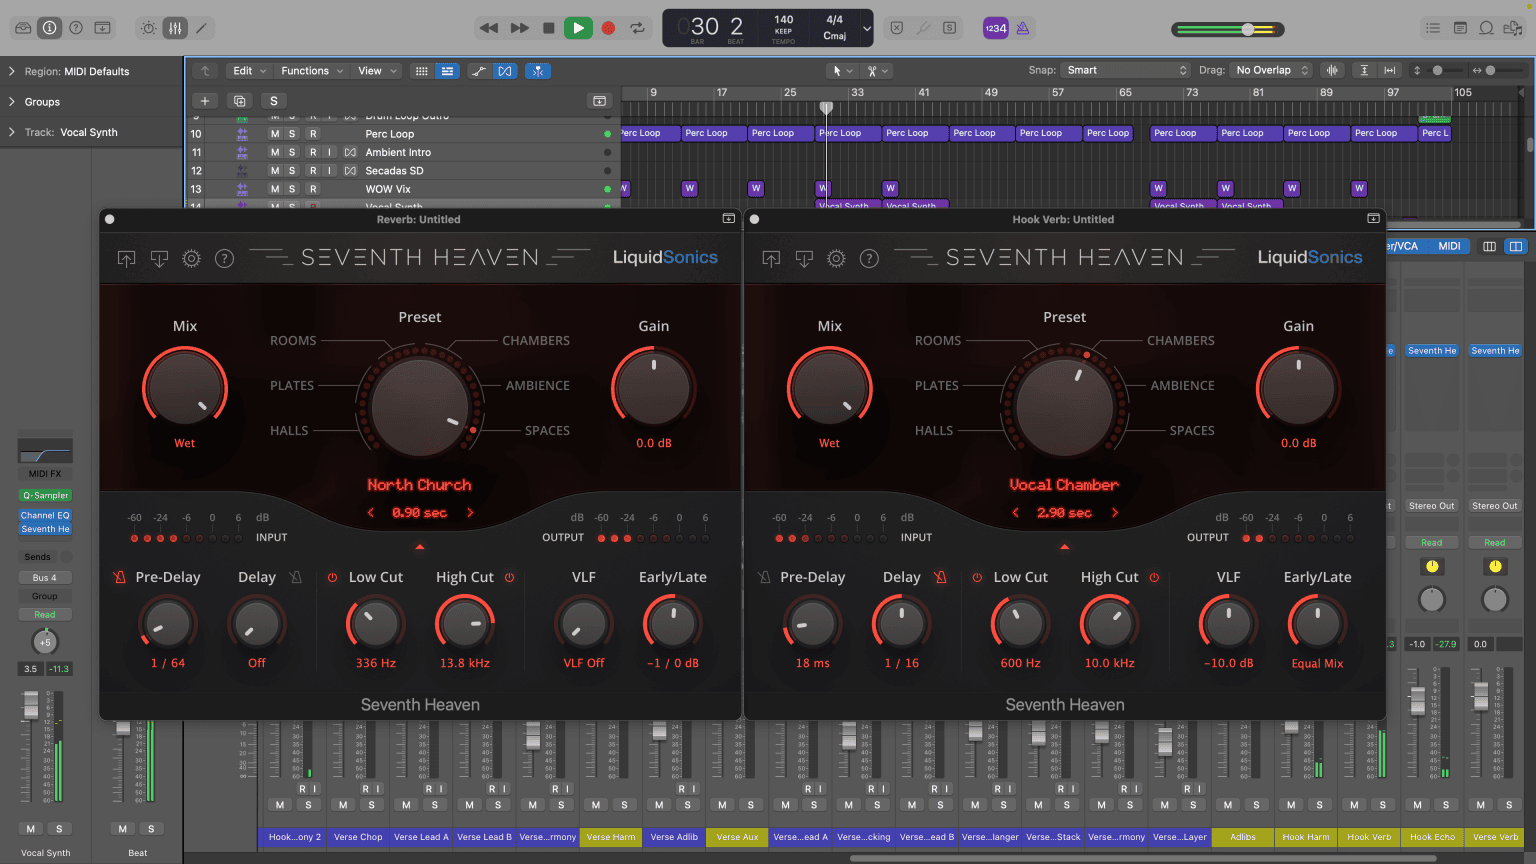Select the MIDI Draw pencil tool icon

click(x=201, y=28)
